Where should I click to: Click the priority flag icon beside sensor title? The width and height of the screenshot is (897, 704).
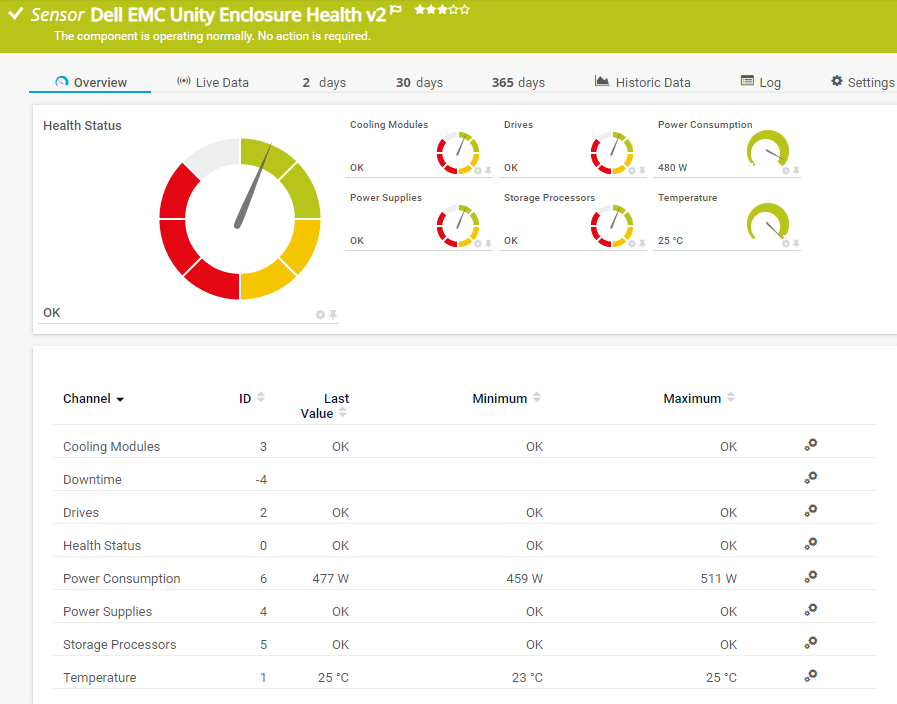click(x=396, y=11)
